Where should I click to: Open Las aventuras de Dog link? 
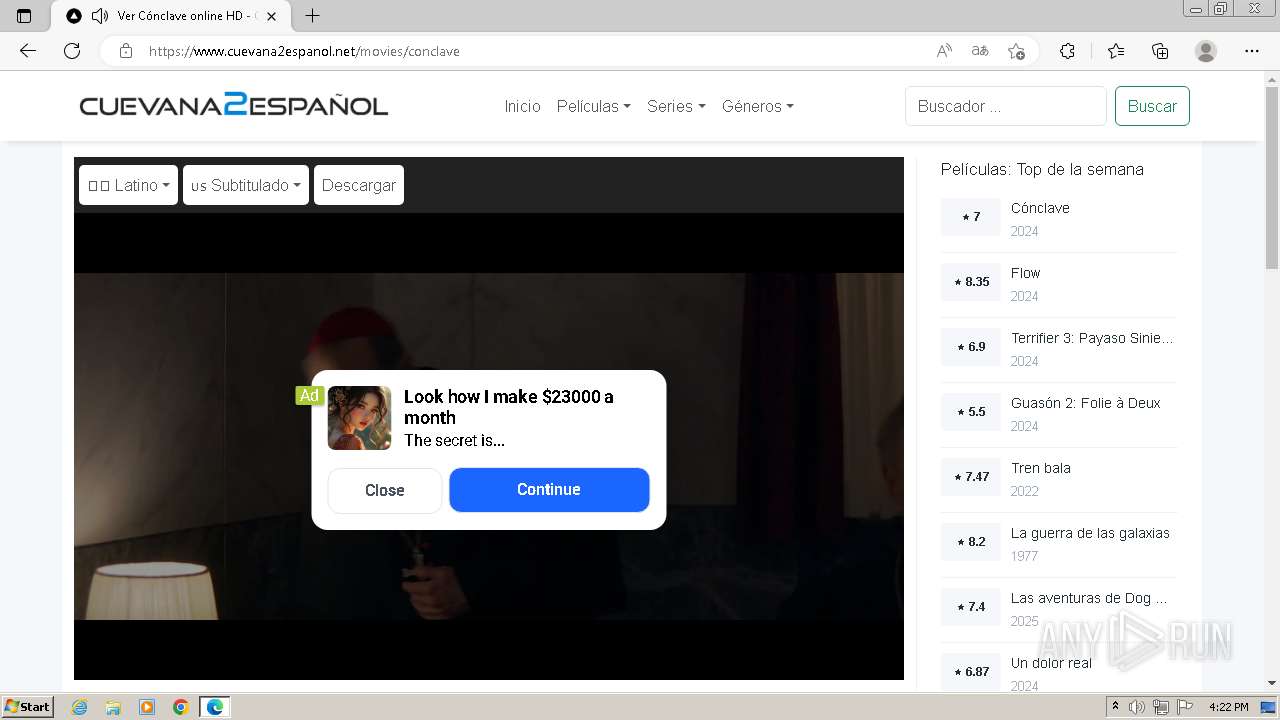pos(1088,598)
